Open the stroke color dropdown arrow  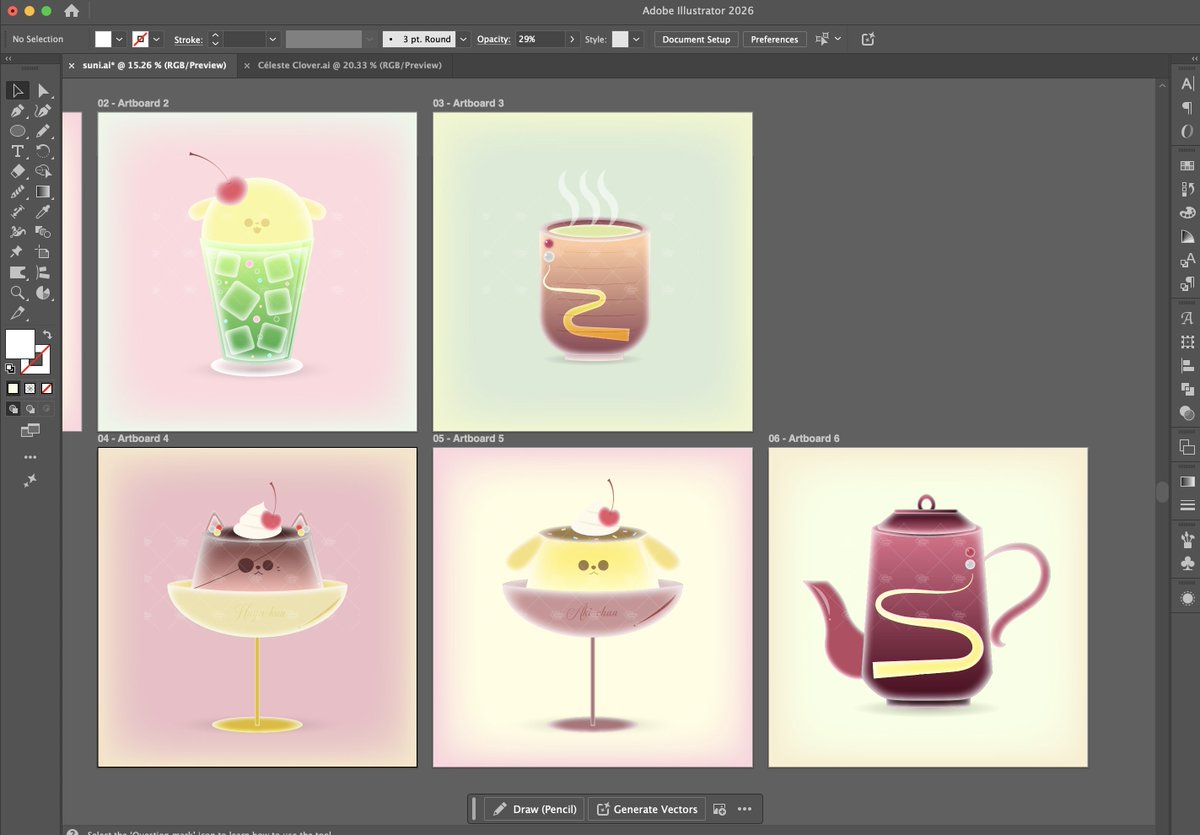(x=158, y=39)
